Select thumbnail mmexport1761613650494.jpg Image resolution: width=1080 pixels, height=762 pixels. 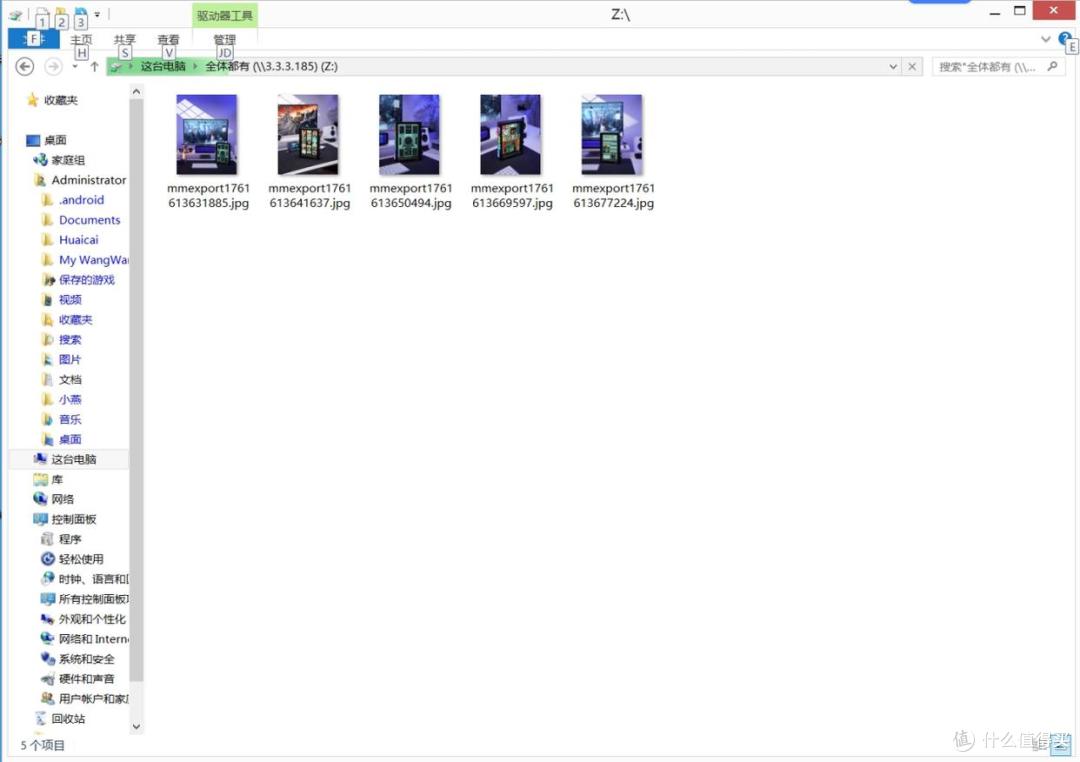[x=409, y=134]
